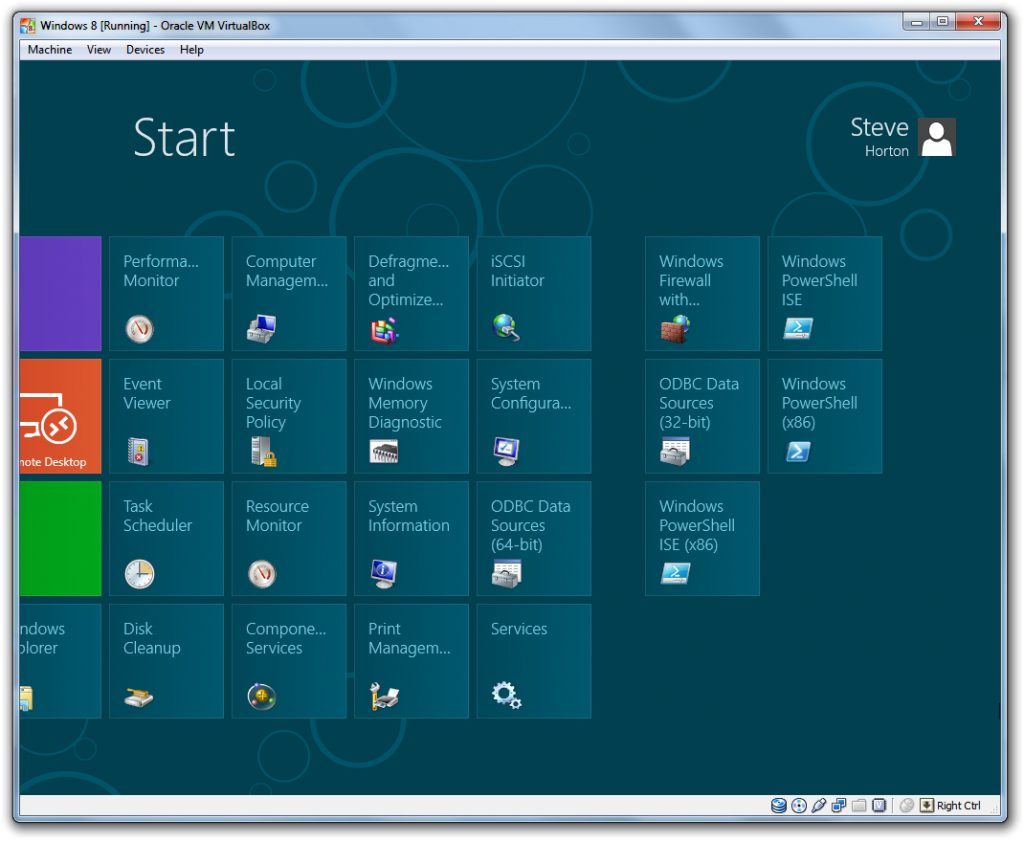Open the Services tile

(x=533, y=660)
